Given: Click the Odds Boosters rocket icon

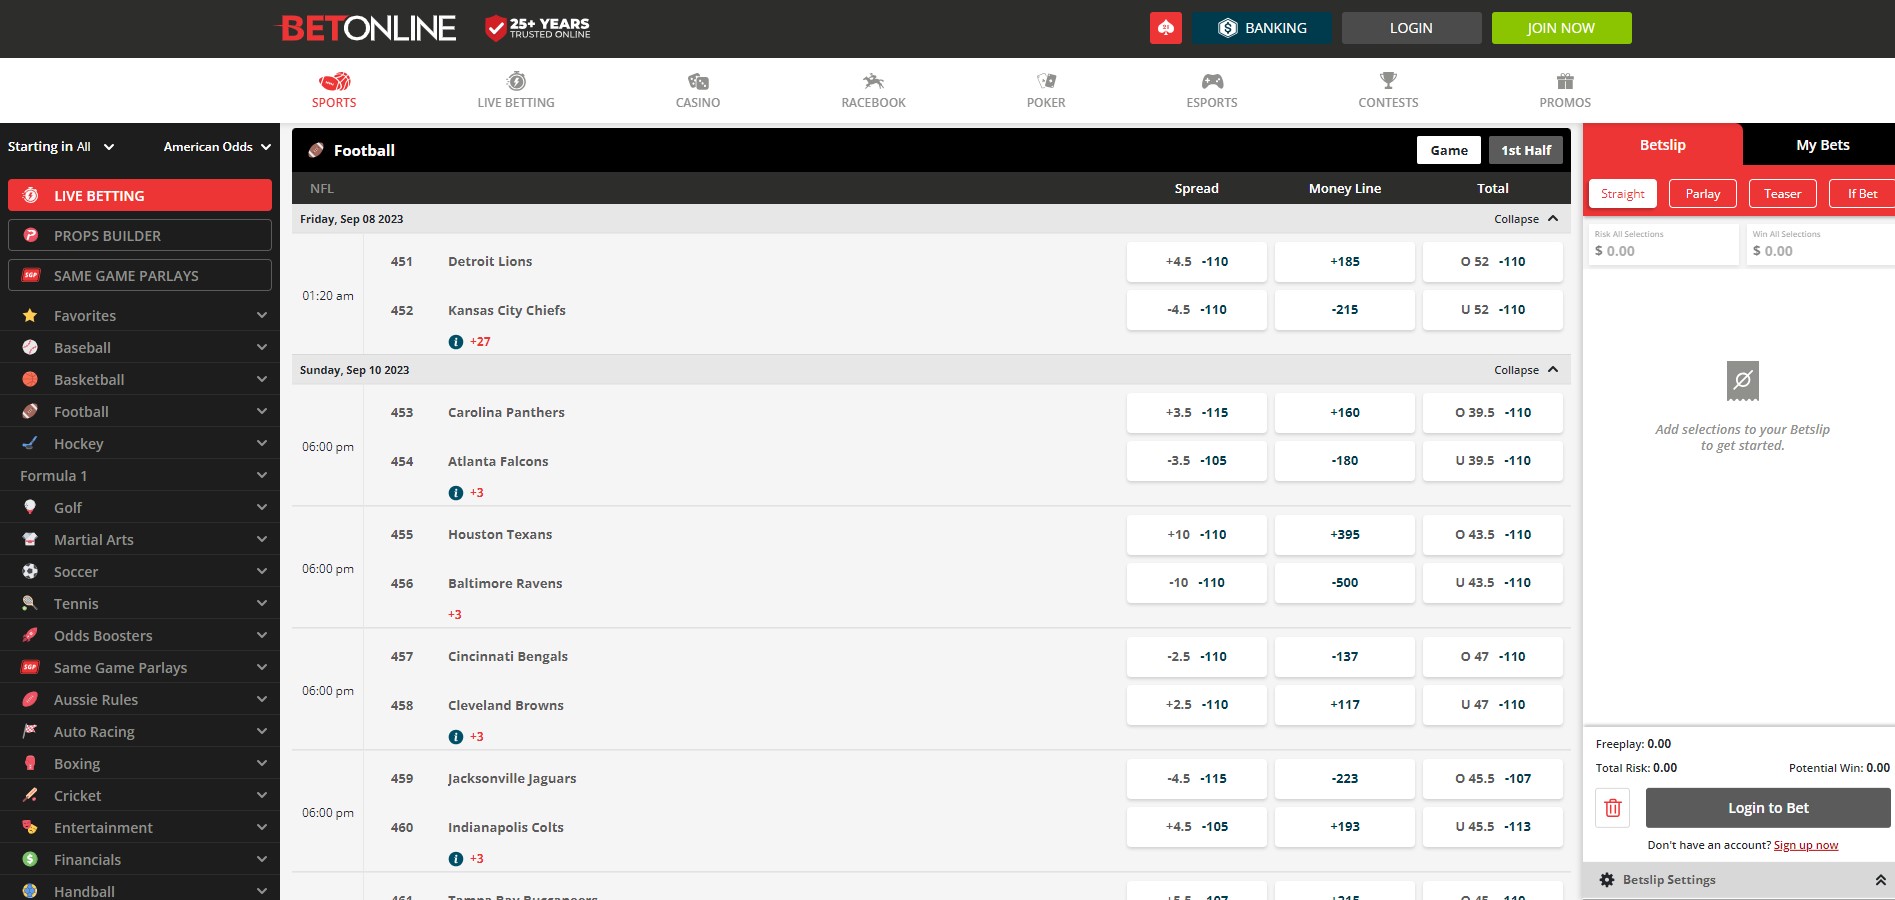Looking at the screenshot, I should coord(30,635).
